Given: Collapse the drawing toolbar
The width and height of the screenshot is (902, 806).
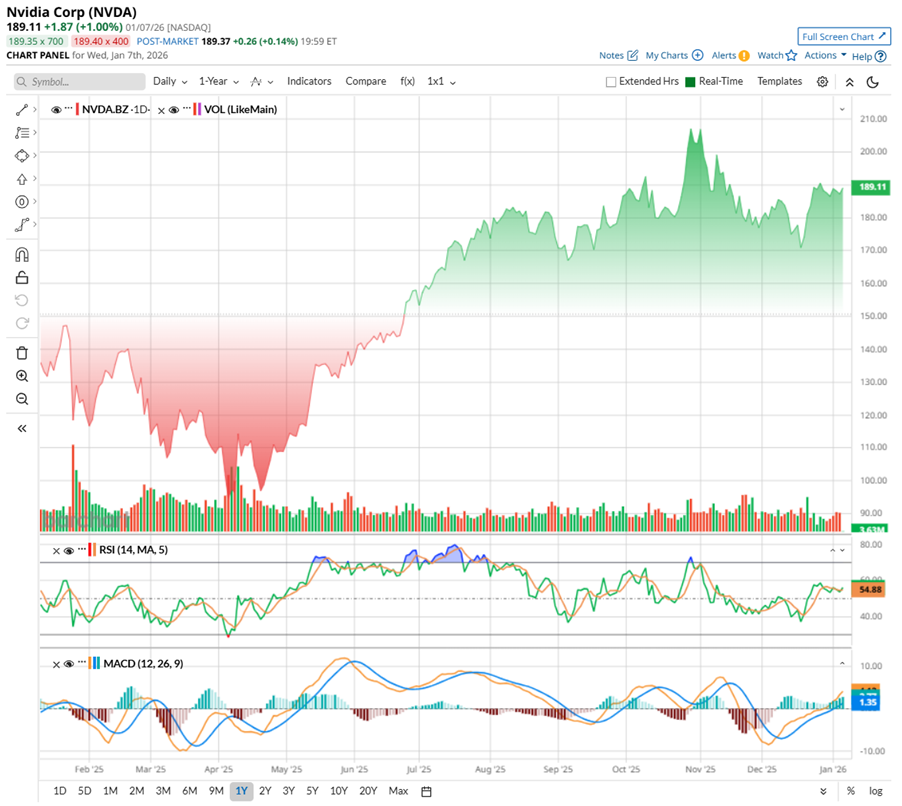Looking at the screenshot, I should pyautogui.click(x=22, y=429).
